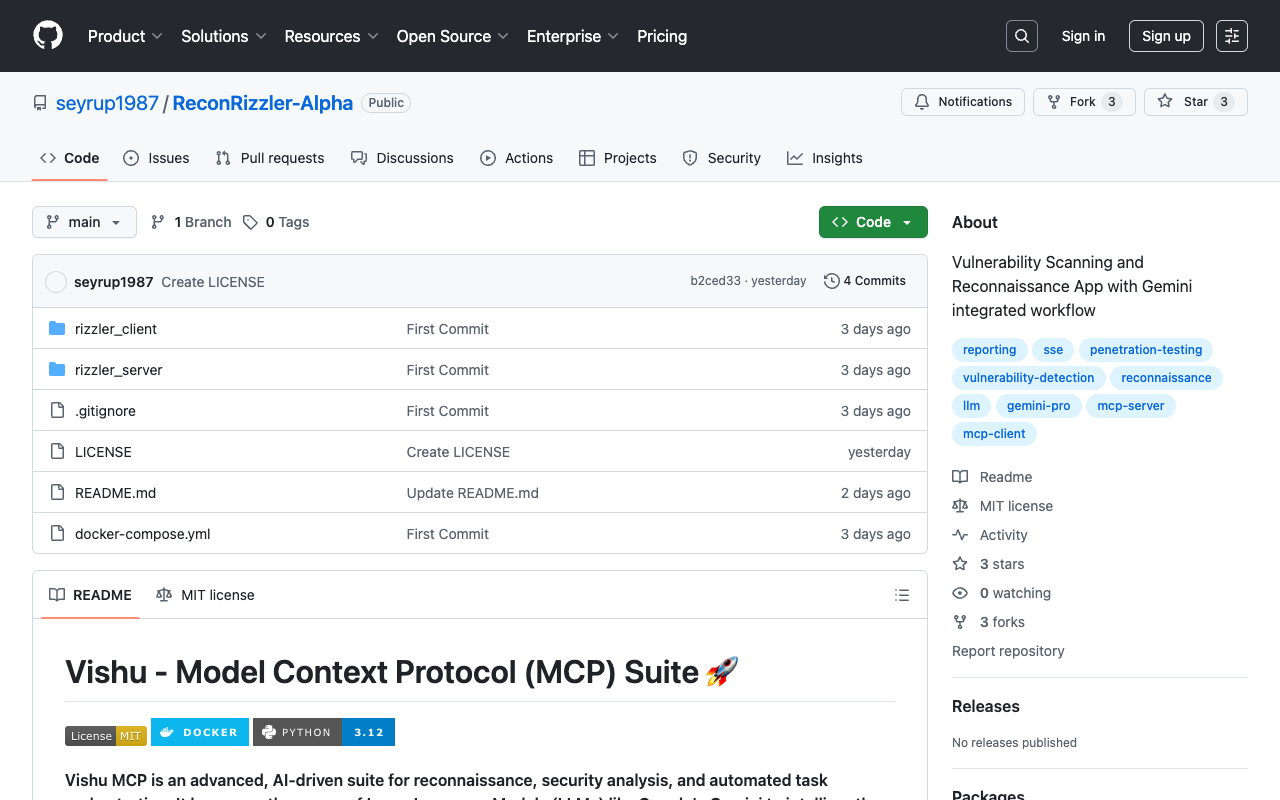Open the Pricing page
This screenshot has height=800, width=1280.
[x=662, y=36]
